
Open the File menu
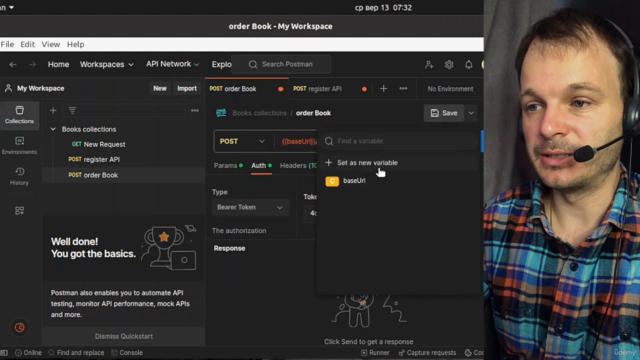point(7,44)
